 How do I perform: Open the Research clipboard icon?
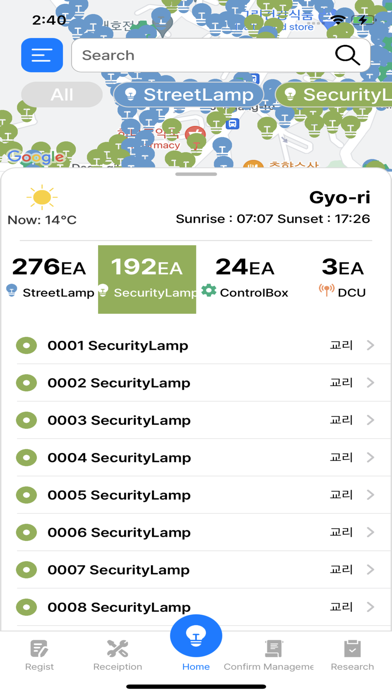(x=352, y=649)
